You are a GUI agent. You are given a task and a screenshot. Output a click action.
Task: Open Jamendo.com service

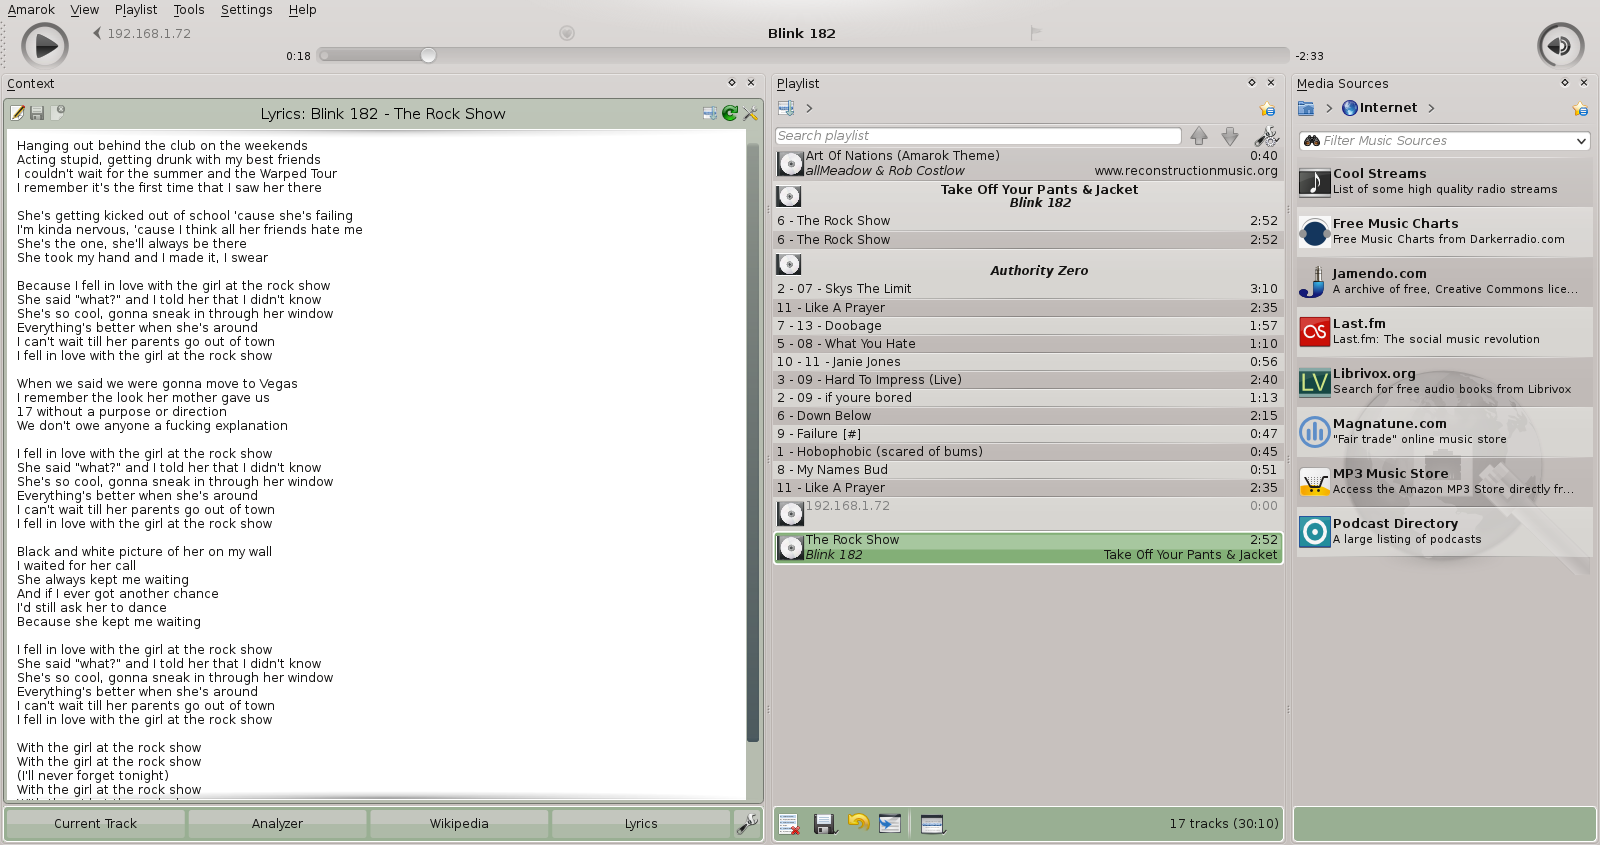tap(1444, 281)
